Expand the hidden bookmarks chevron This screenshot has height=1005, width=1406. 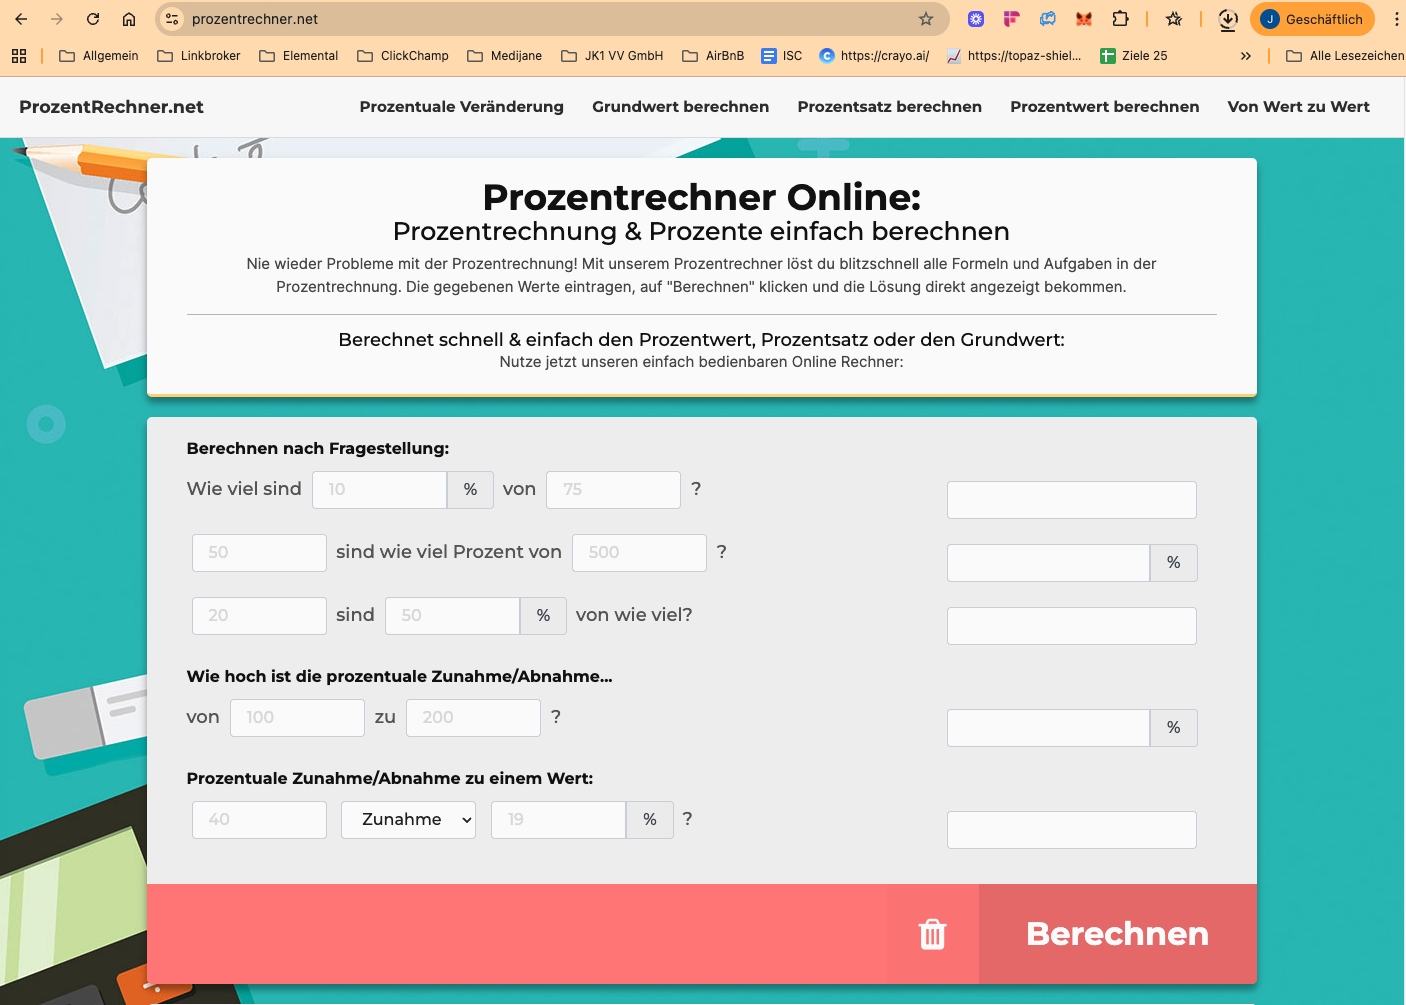click(1246, 56)
